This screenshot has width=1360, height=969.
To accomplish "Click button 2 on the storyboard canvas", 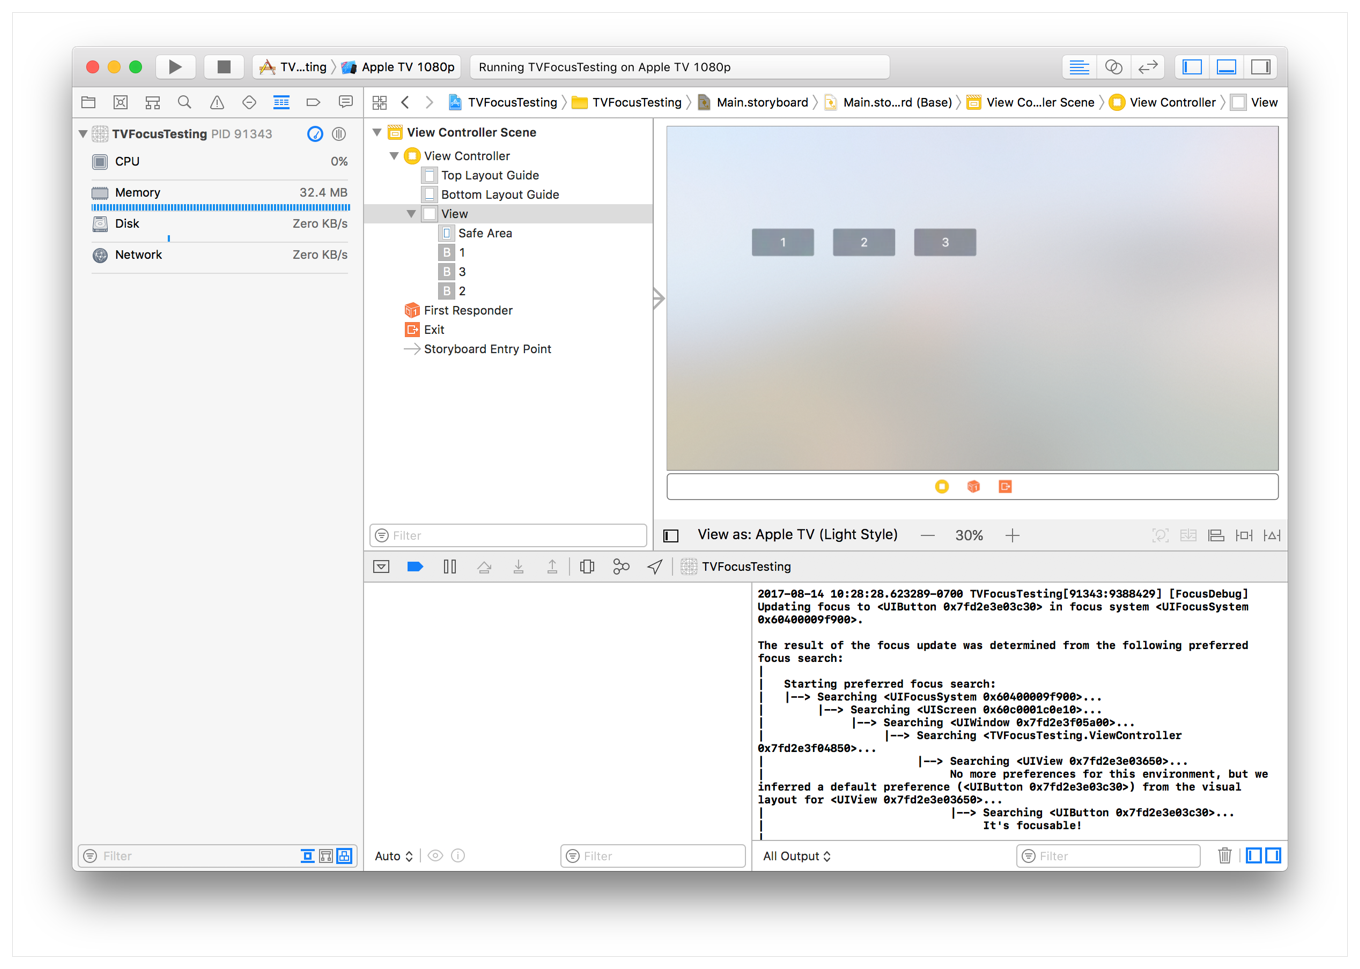I will click(x=864, y=242).
